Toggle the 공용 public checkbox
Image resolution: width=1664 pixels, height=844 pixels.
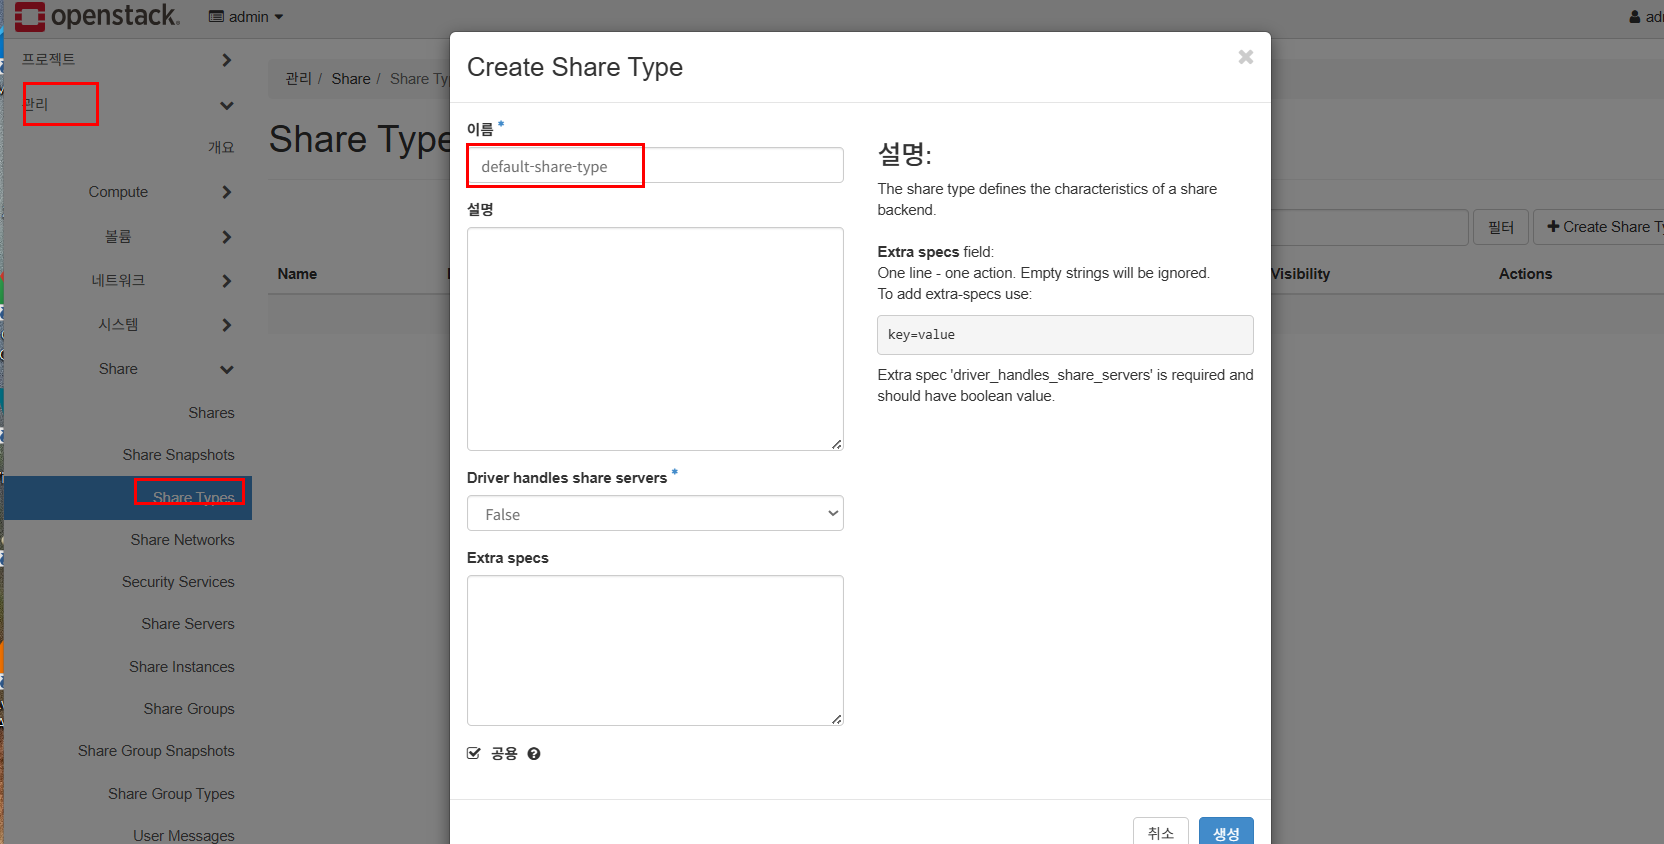(474, 753)
